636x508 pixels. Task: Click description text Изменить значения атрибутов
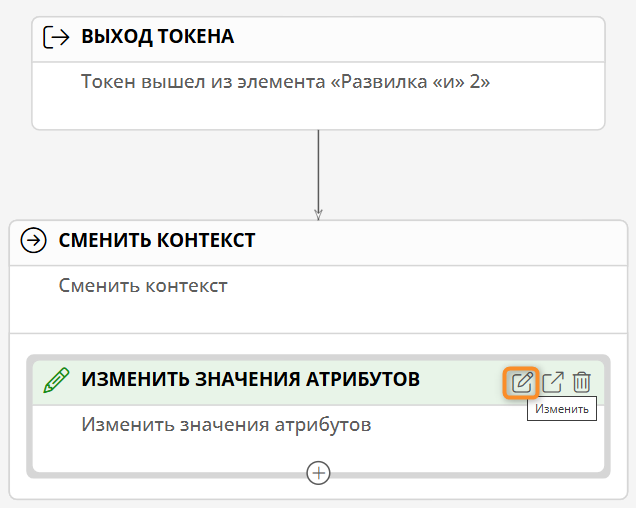coord(226,425)
